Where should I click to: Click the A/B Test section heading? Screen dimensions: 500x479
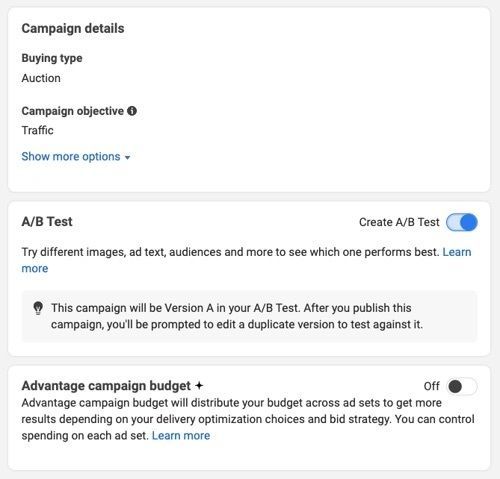[x=47, y=221]
